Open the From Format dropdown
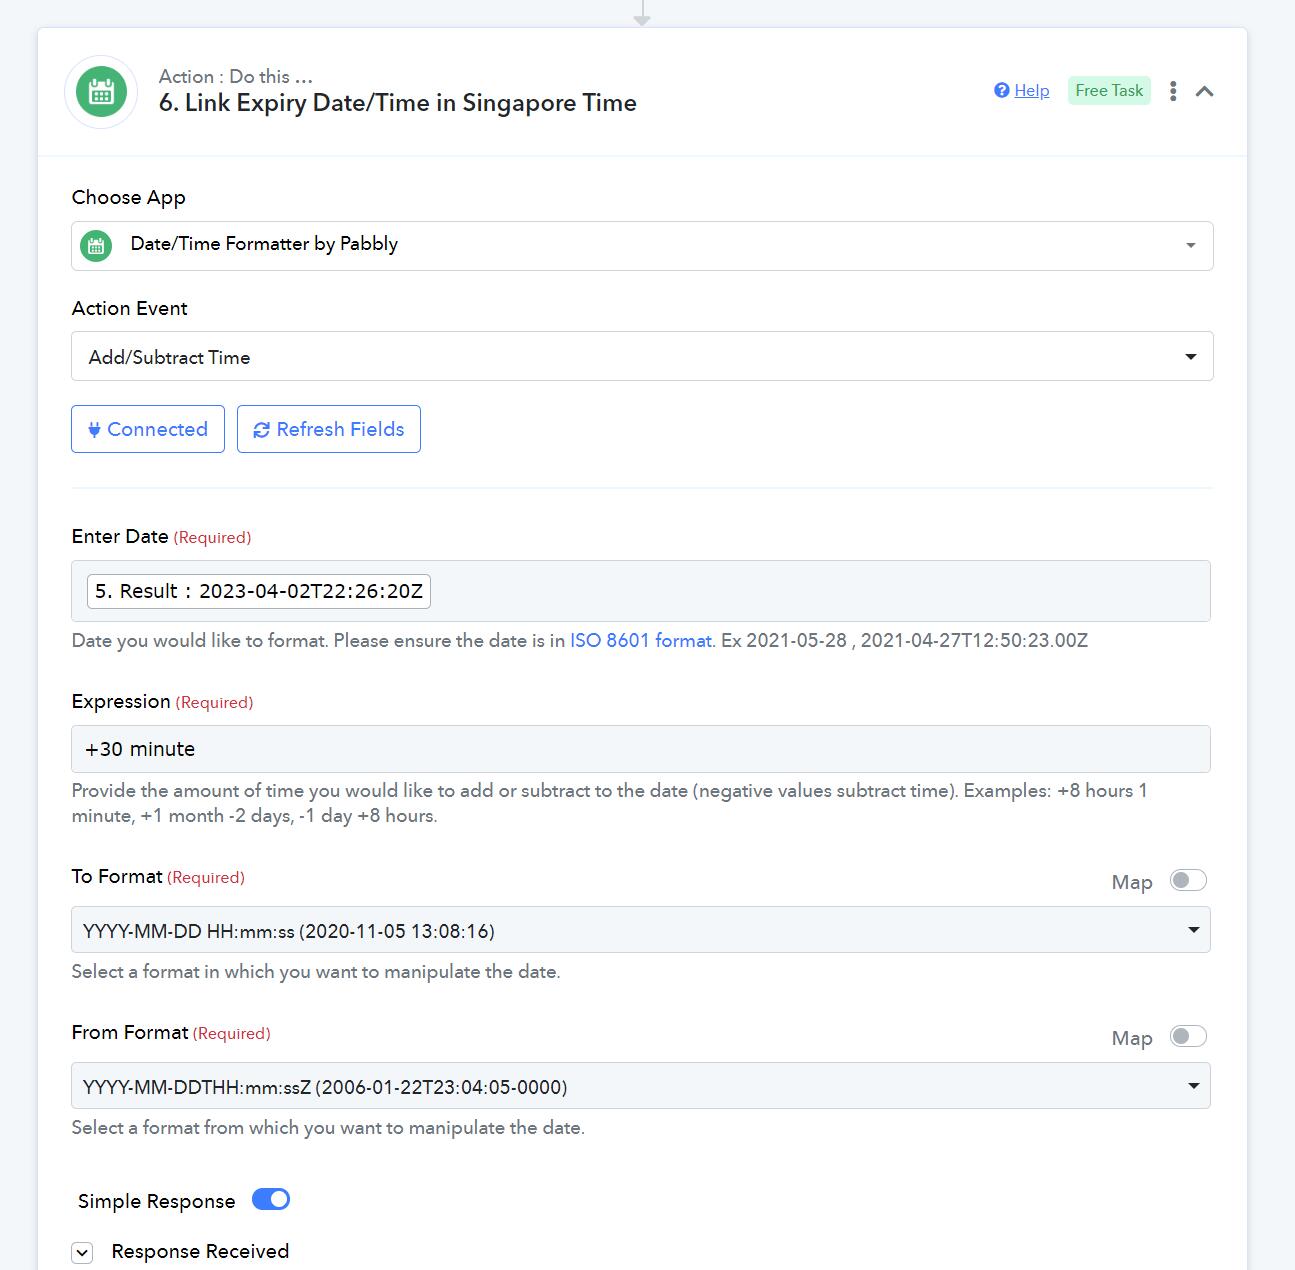Viewport: 1295px width, 1270px height. (x=641, y=1086)
